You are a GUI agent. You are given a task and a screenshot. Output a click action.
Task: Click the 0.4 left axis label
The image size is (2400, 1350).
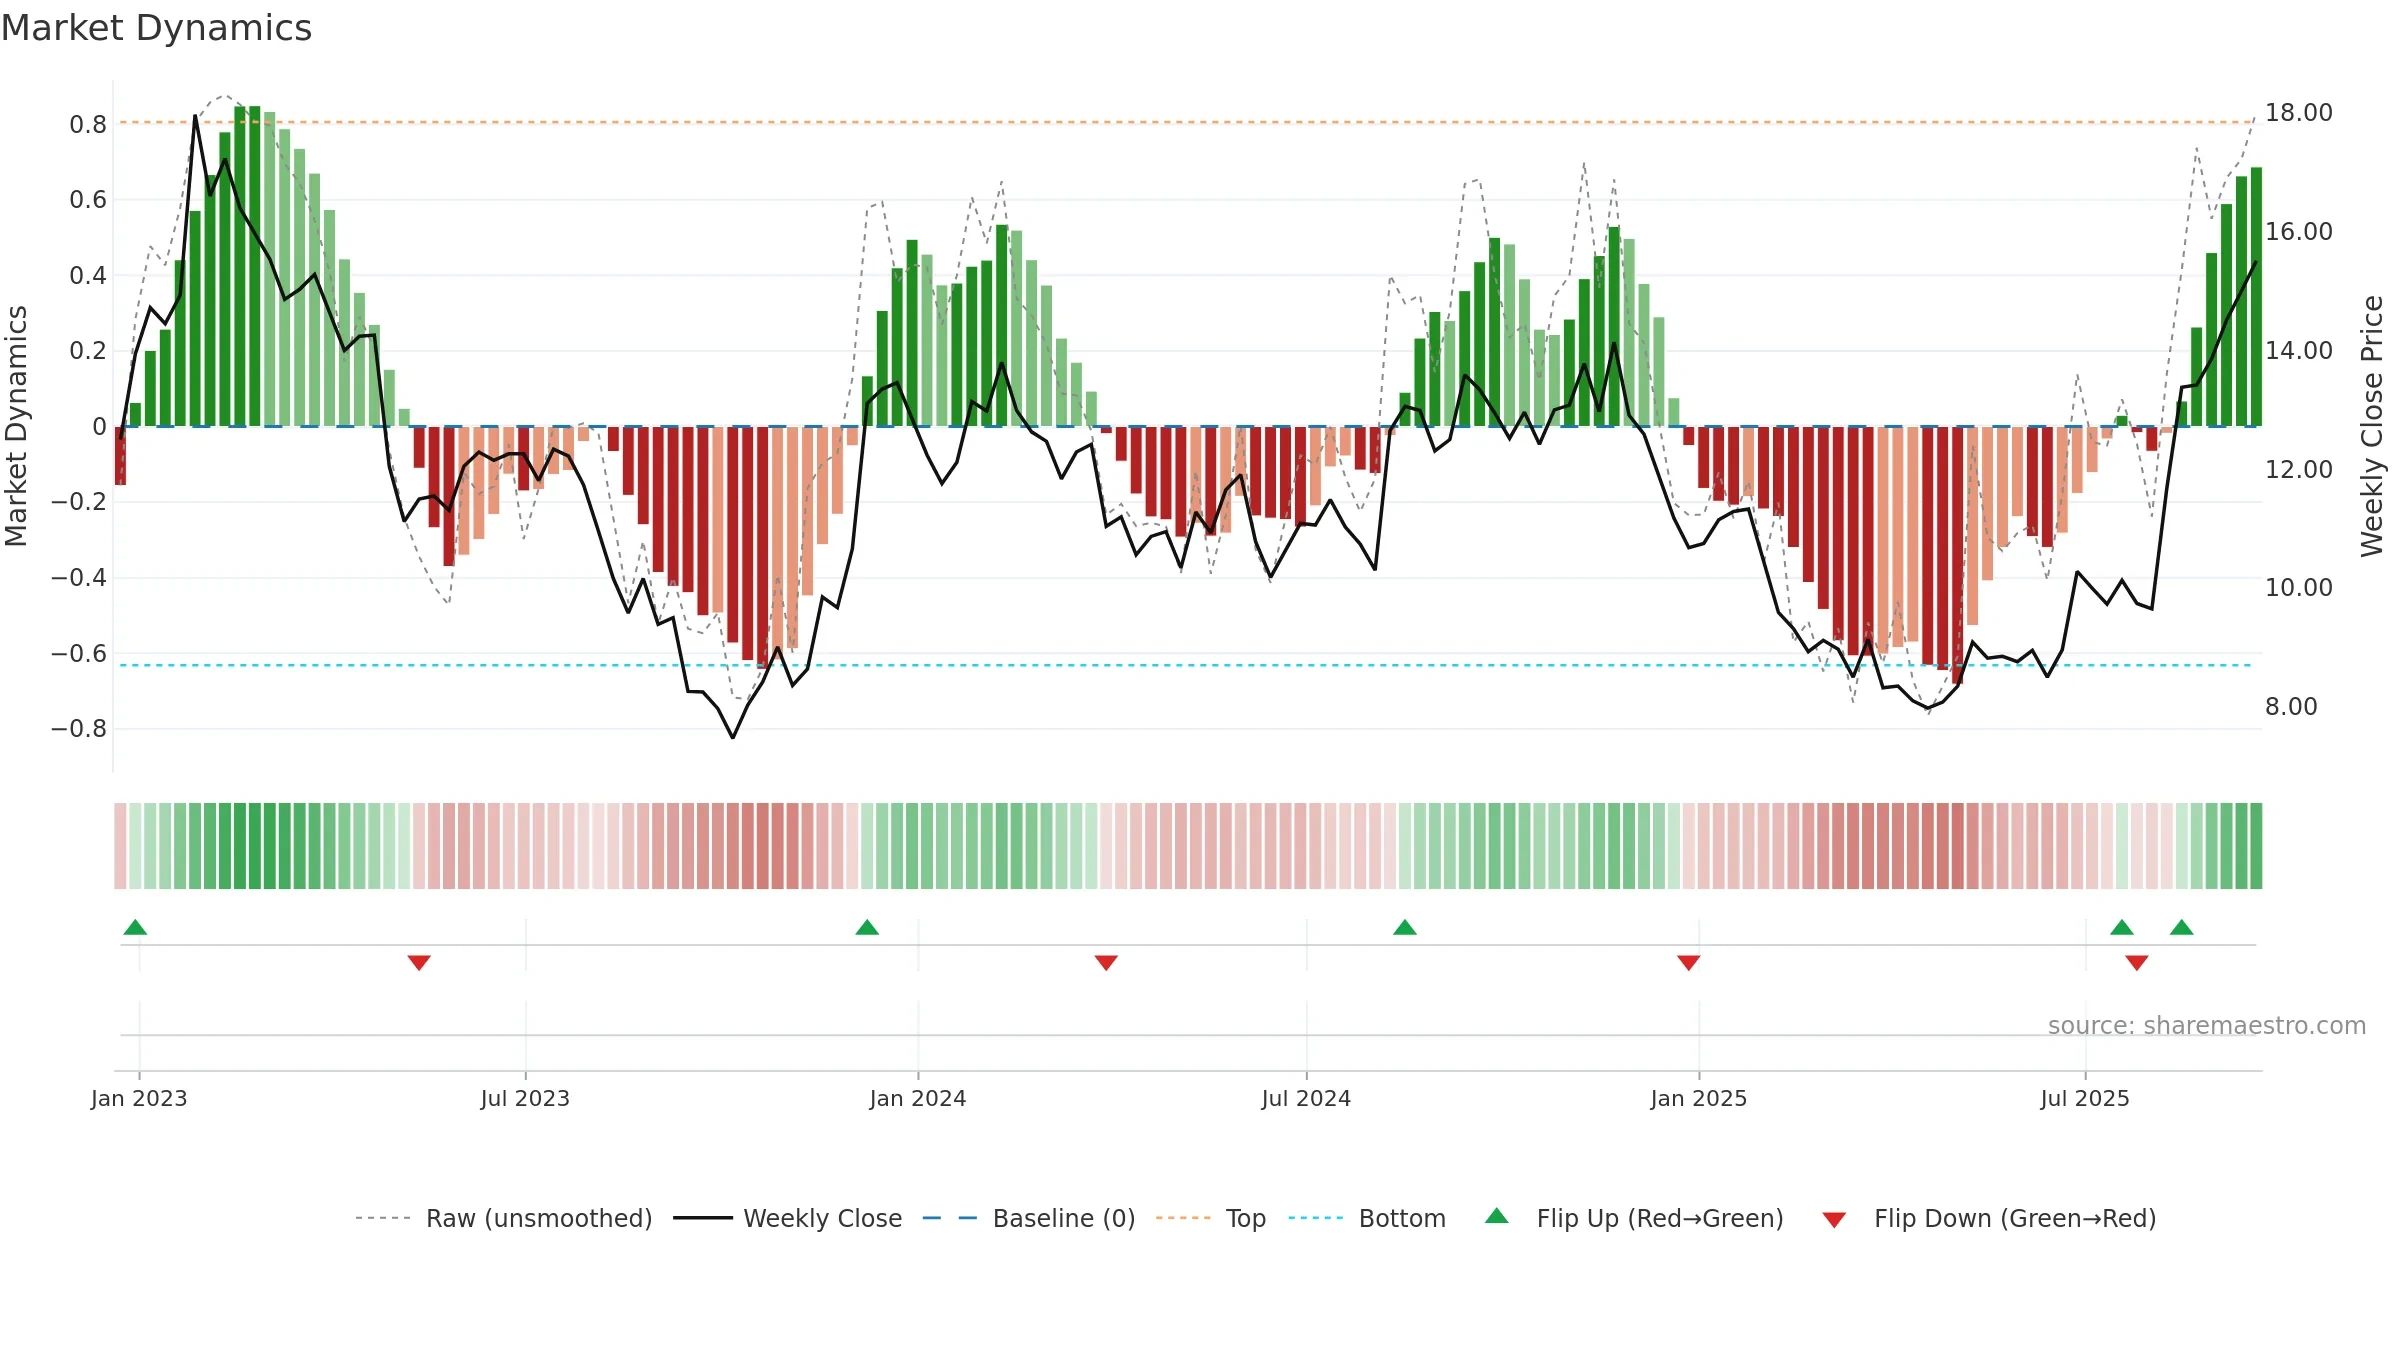tap(88, 276)
